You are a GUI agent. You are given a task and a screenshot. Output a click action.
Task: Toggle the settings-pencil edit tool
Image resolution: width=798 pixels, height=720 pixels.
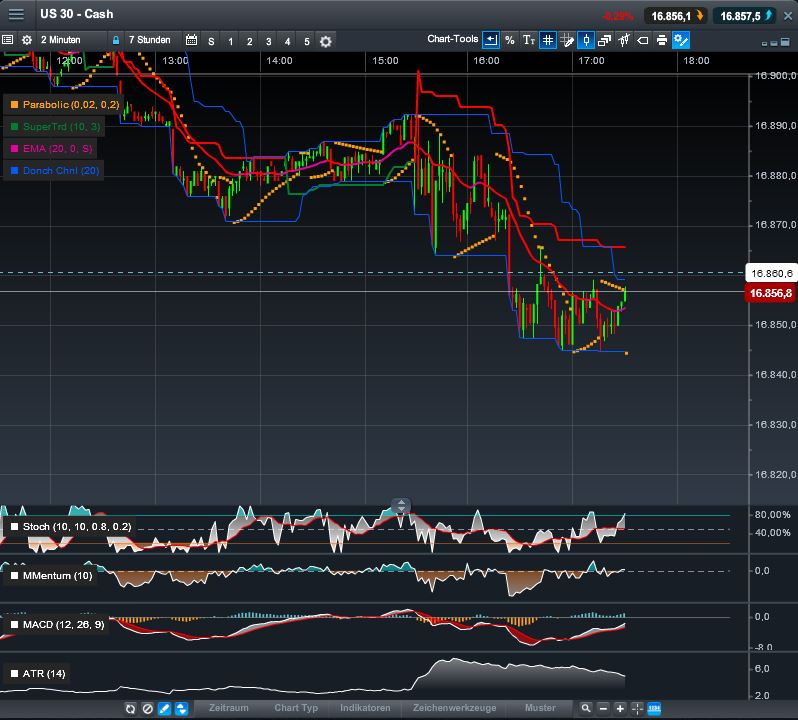(x=681, y=40)
